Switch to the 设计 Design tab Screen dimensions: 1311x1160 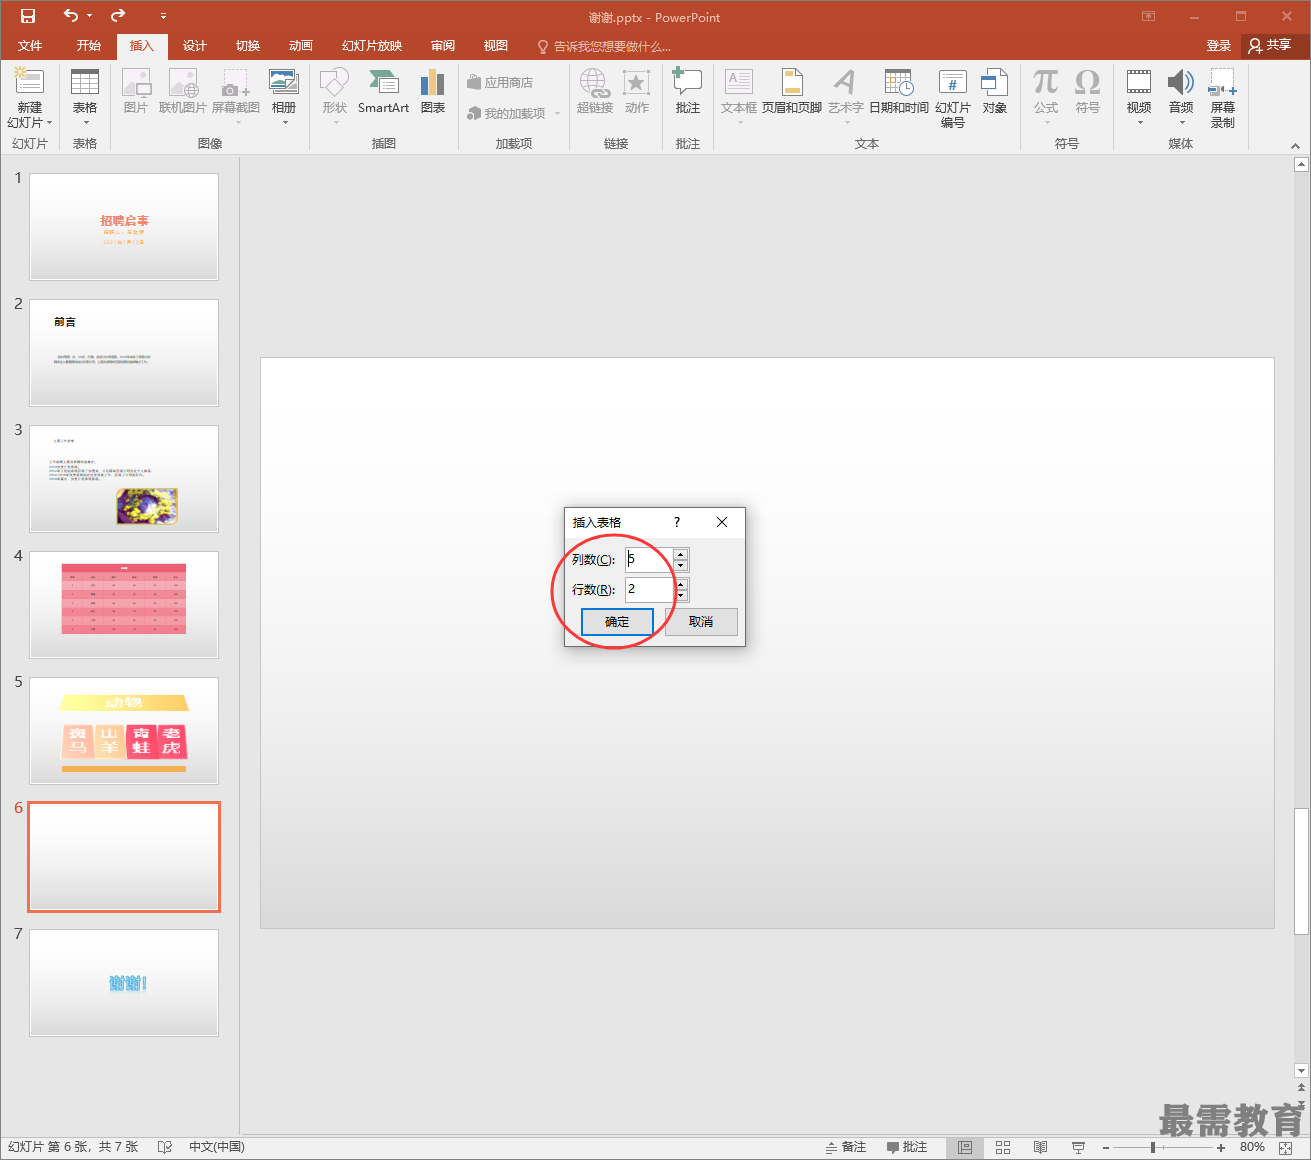click(195, 46)
